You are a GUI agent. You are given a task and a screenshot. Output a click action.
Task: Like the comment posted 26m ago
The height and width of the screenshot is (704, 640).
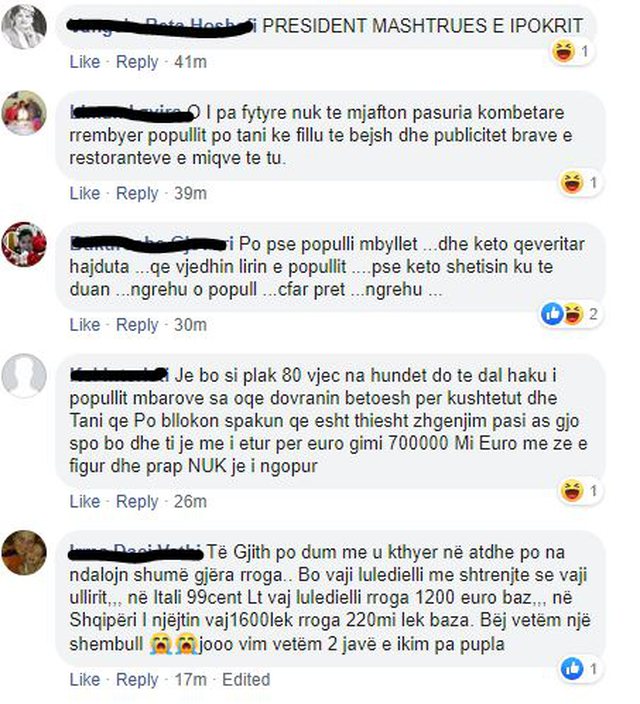(85, 501)
